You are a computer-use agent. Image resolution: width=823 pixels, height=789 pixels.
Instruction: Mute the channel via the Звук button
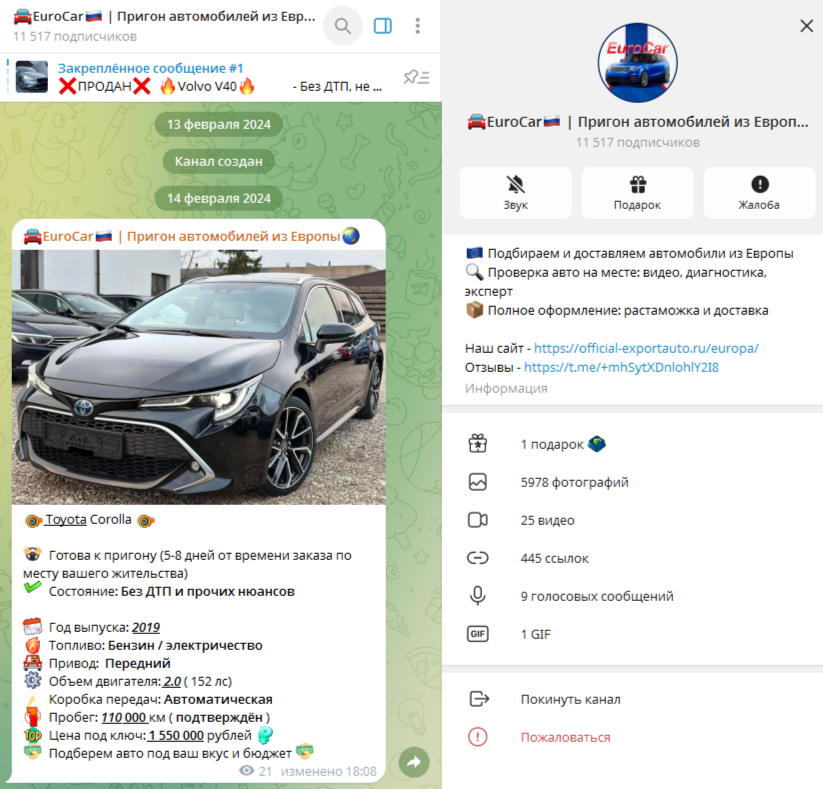click(x=515, y=192)
